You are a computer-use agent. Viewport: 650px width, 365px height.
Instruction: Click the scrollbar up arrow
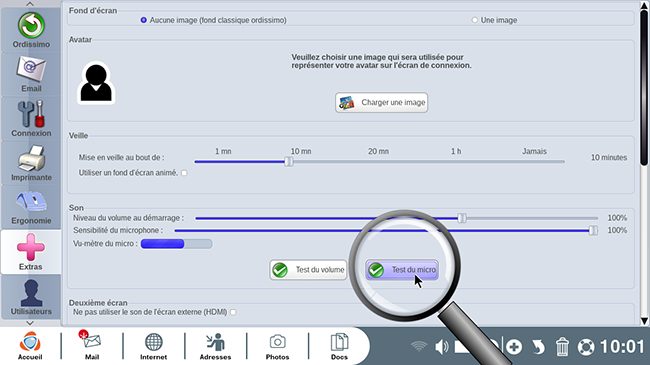[x=644, y=5]
